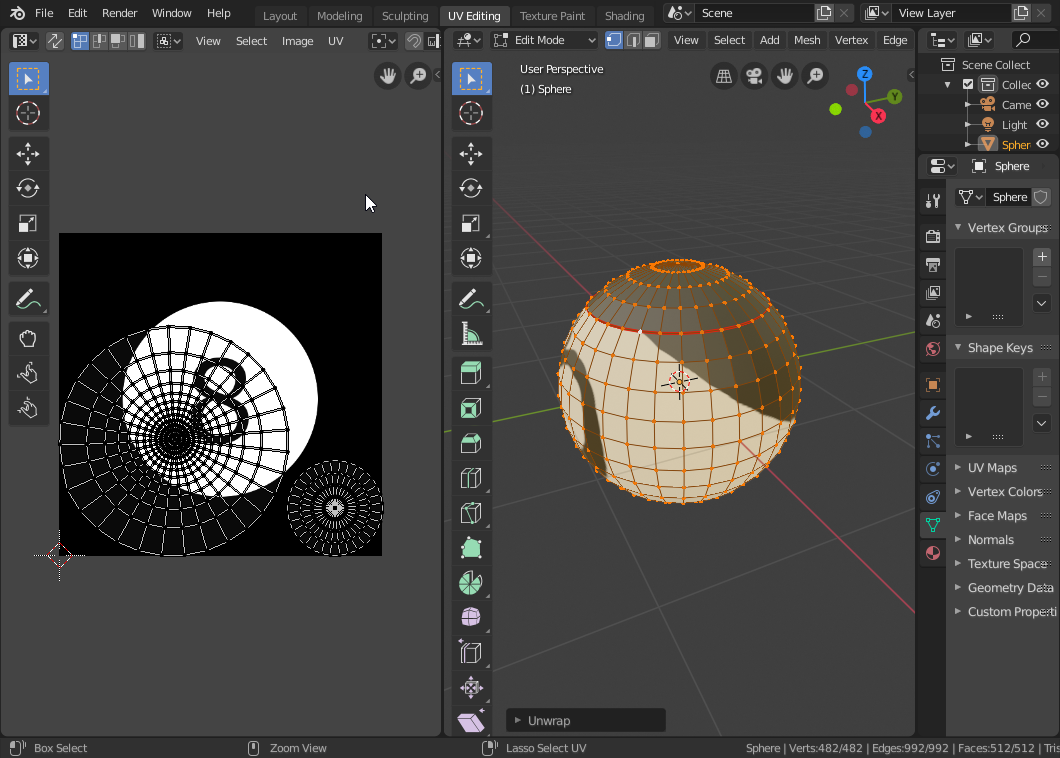Hide the Camera object with eye icon
The image size is (1060, 758).
tap(1043, 104)
